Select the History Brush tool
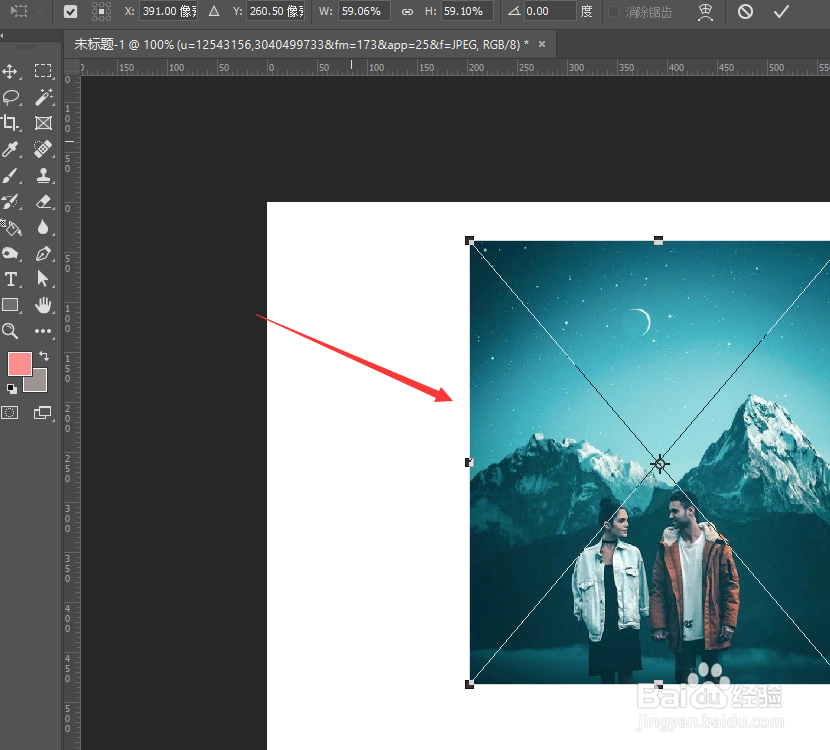The height and width of the screenshot is (750, 830). coord(10,201)
